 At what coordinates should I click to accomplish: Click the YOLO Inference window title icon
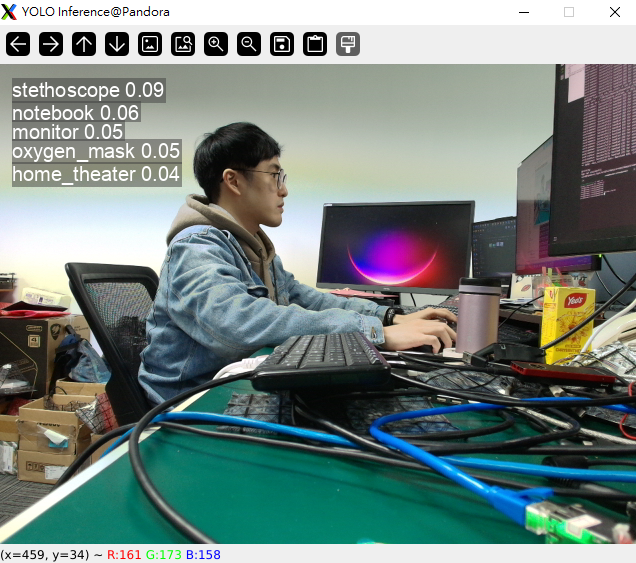click(x=10, y=12)
